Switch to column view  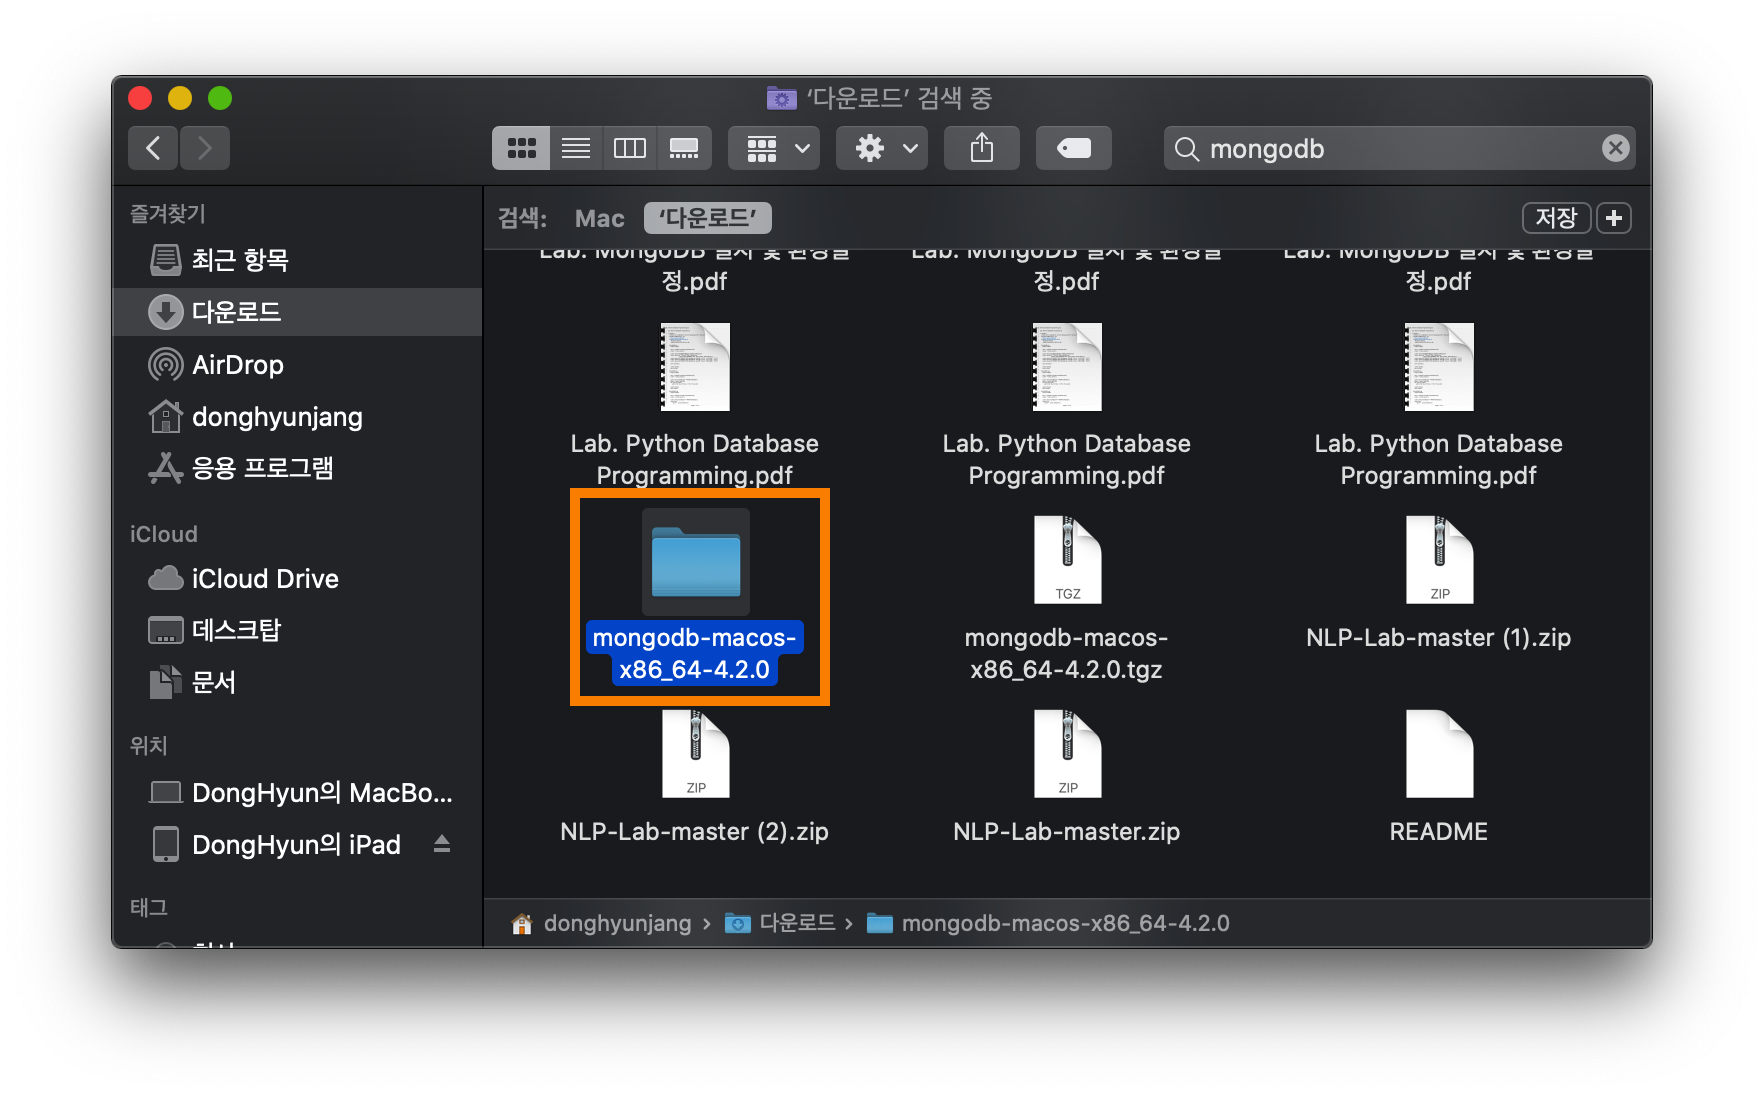coord(630,148)
